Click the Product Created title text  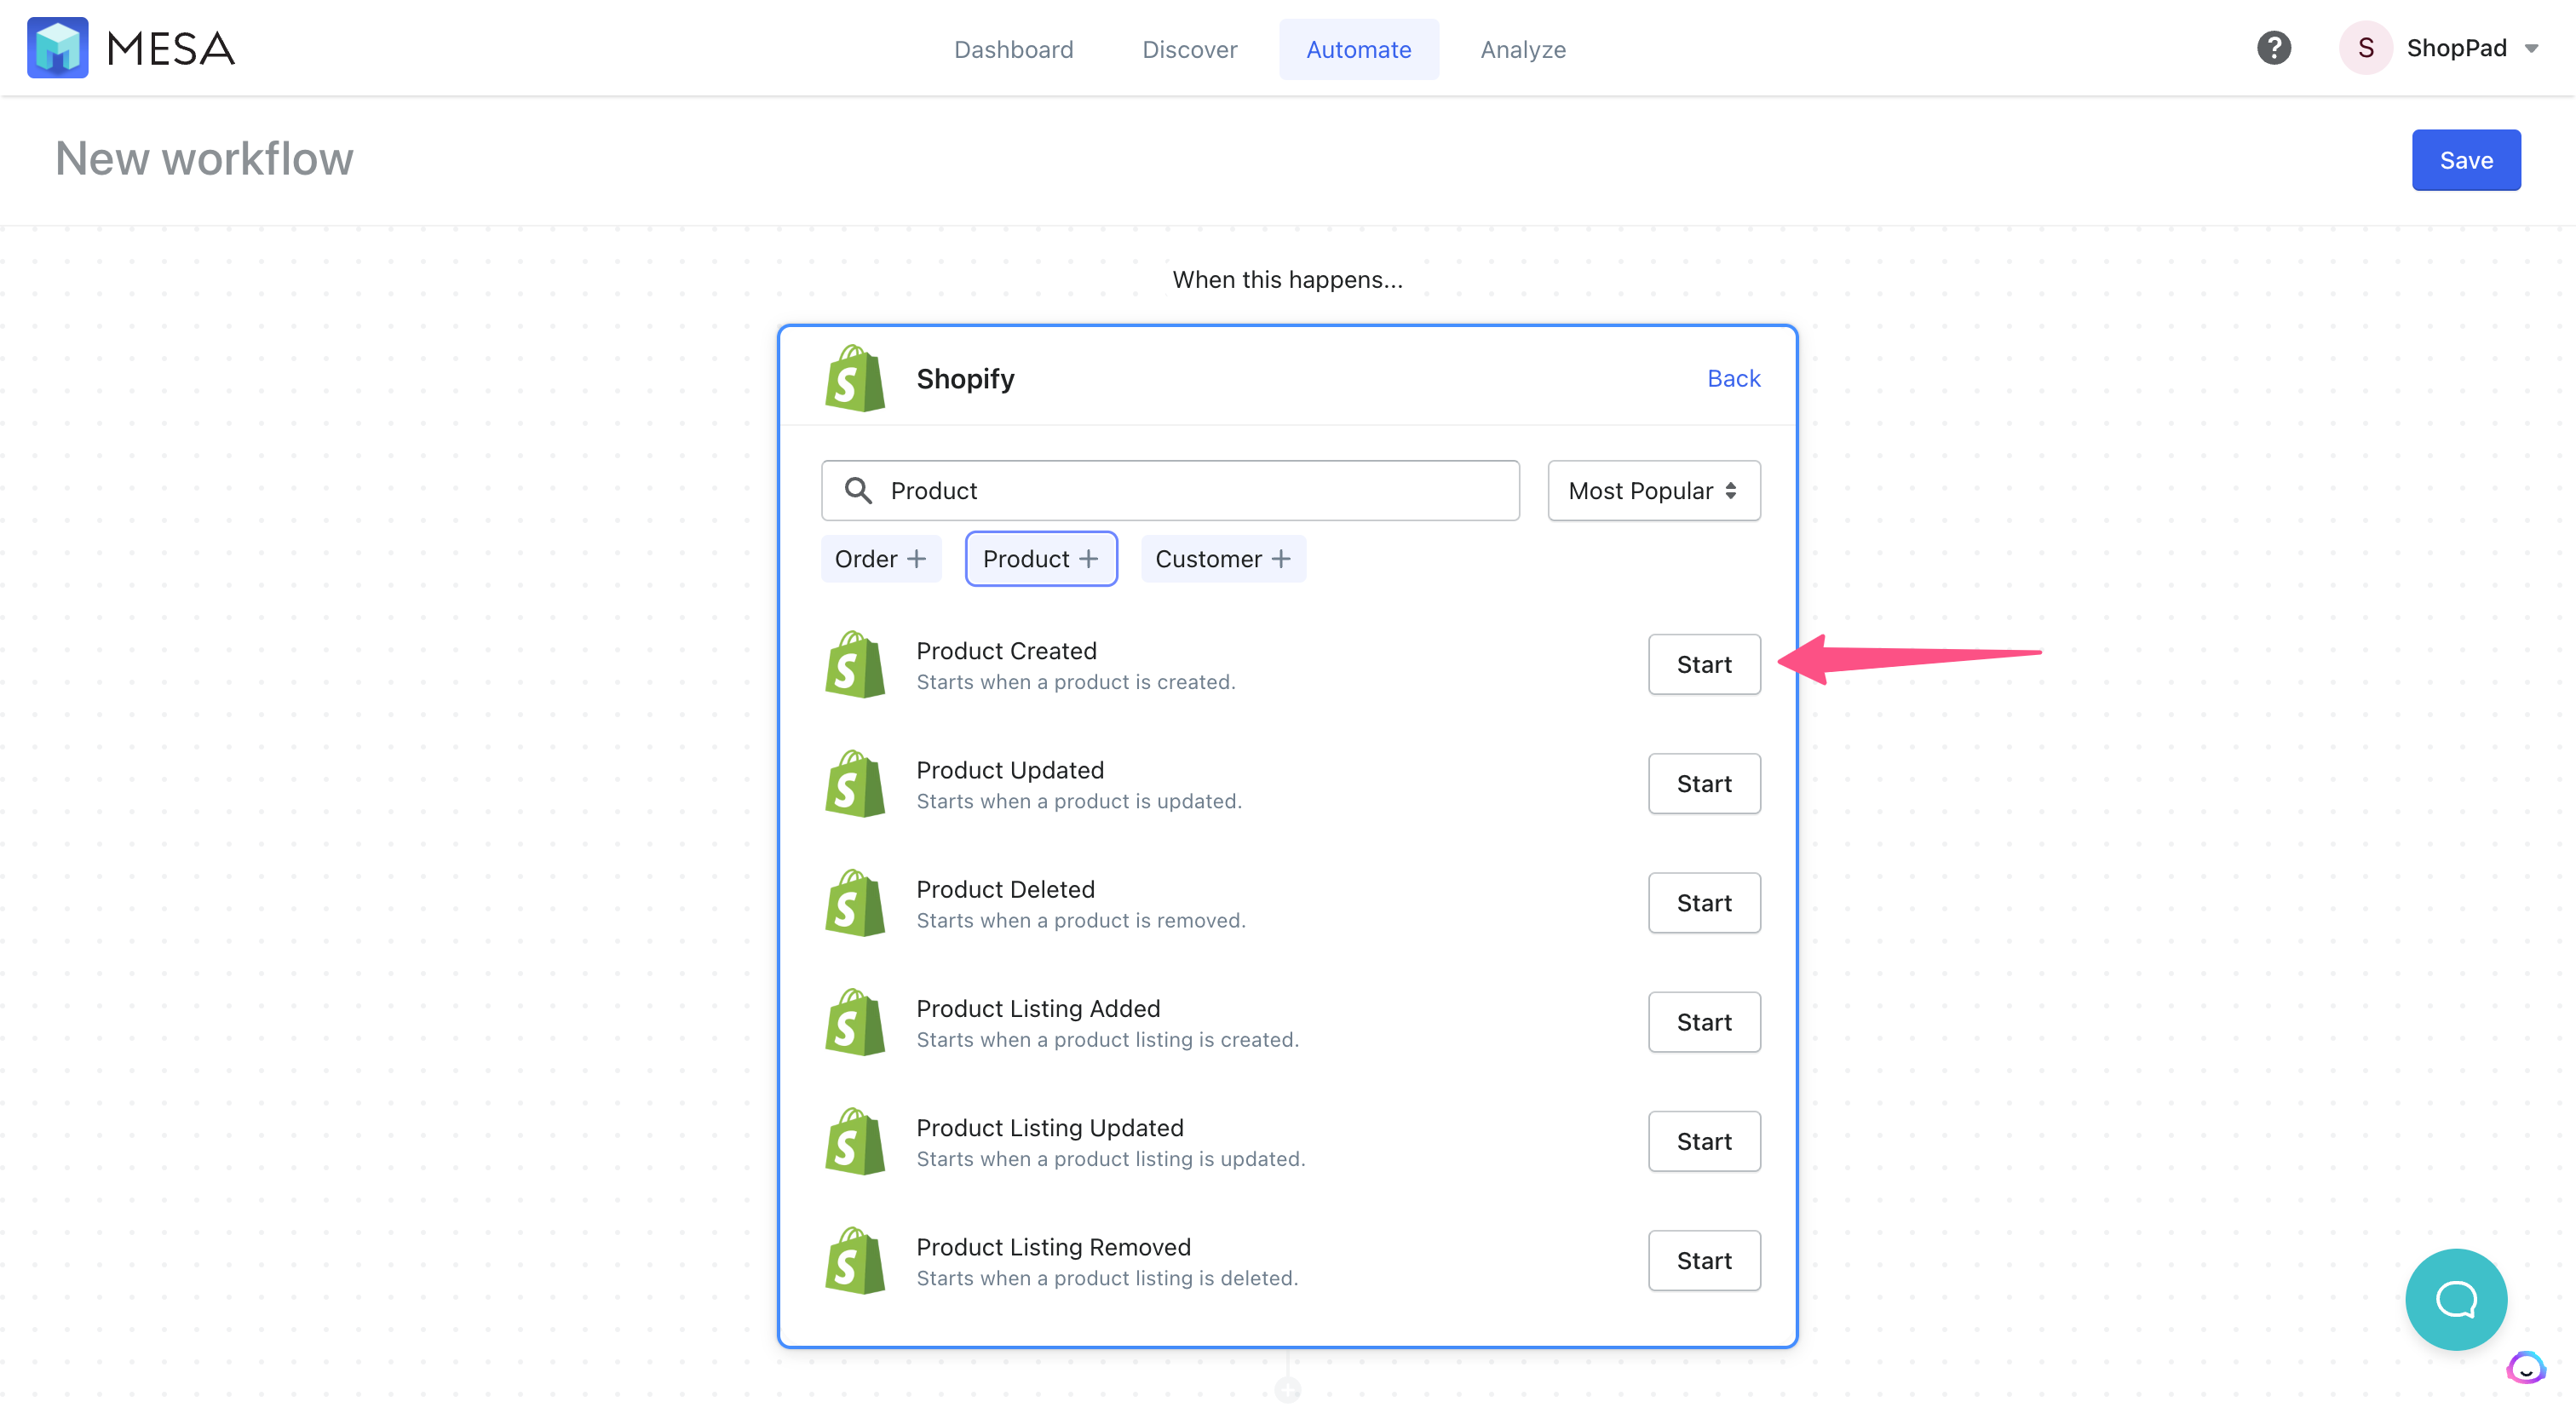click(x=1006, y=650)
